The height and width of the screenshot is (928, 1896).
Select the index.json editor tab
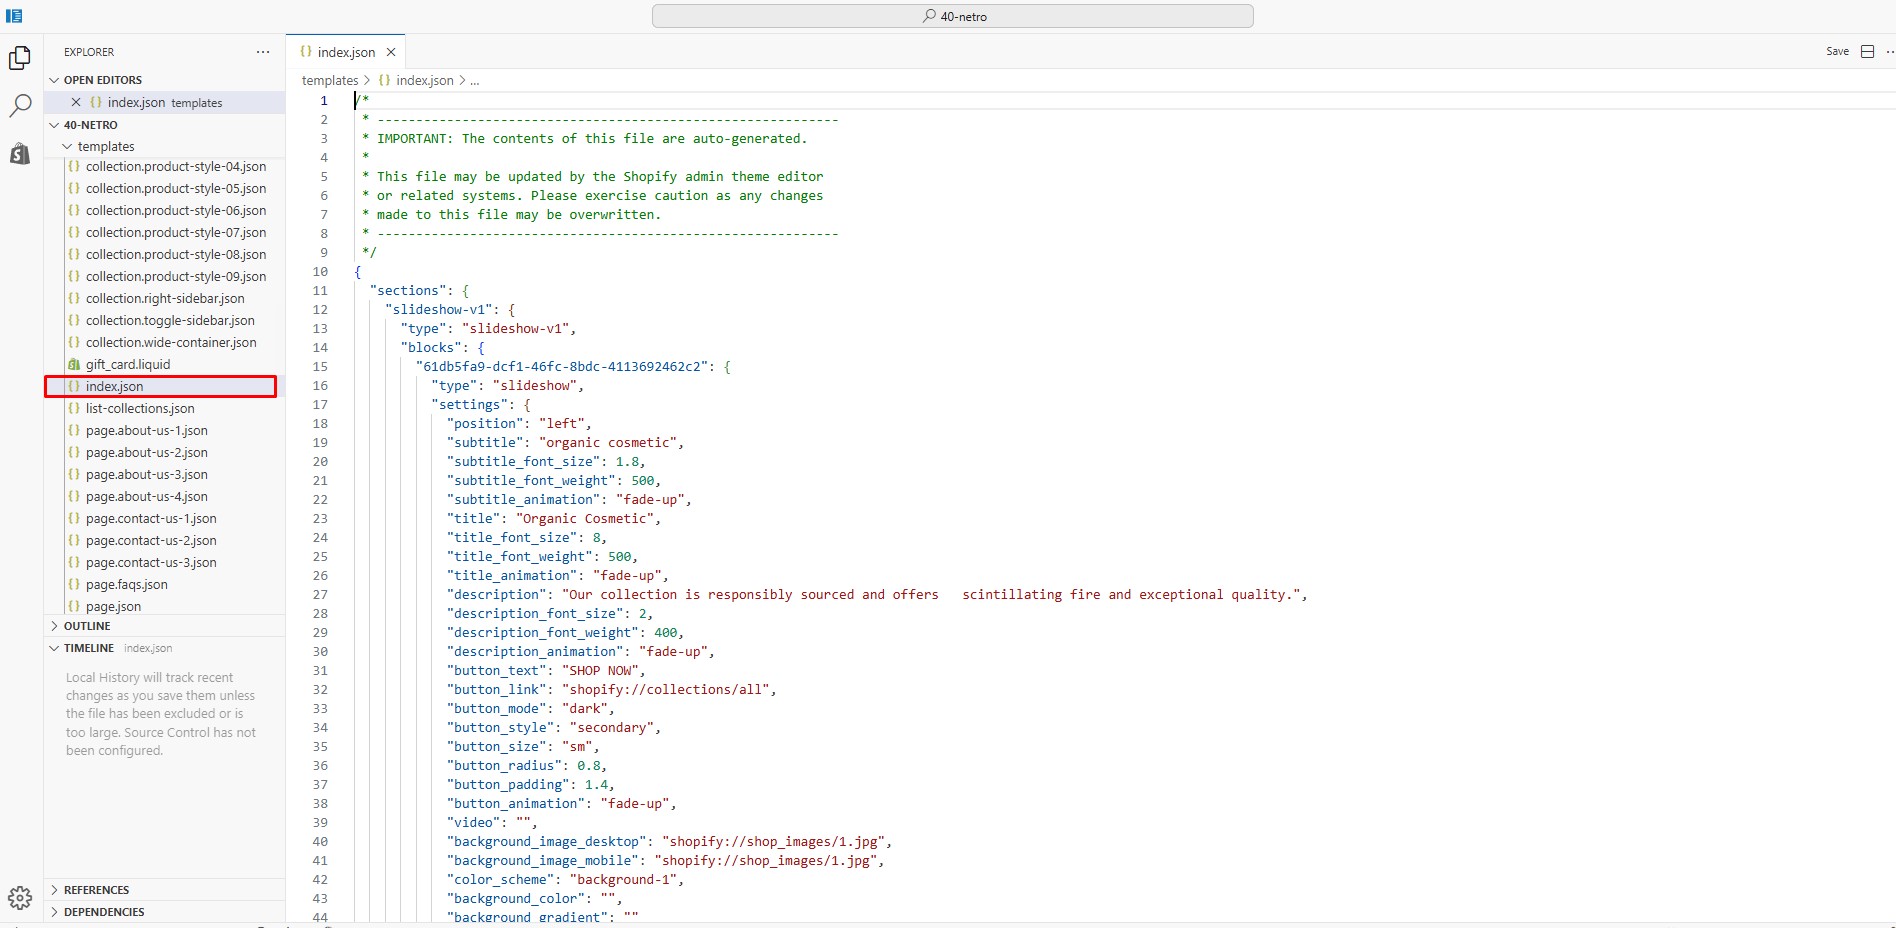[x=345, y=52]
